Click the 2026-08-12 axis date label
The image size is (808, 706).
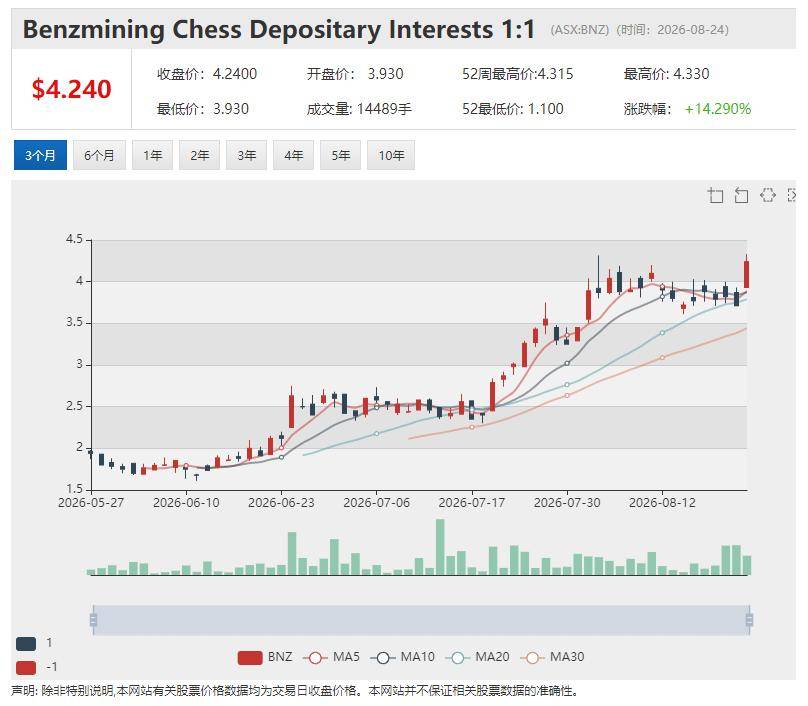click(x=663, y=502)
